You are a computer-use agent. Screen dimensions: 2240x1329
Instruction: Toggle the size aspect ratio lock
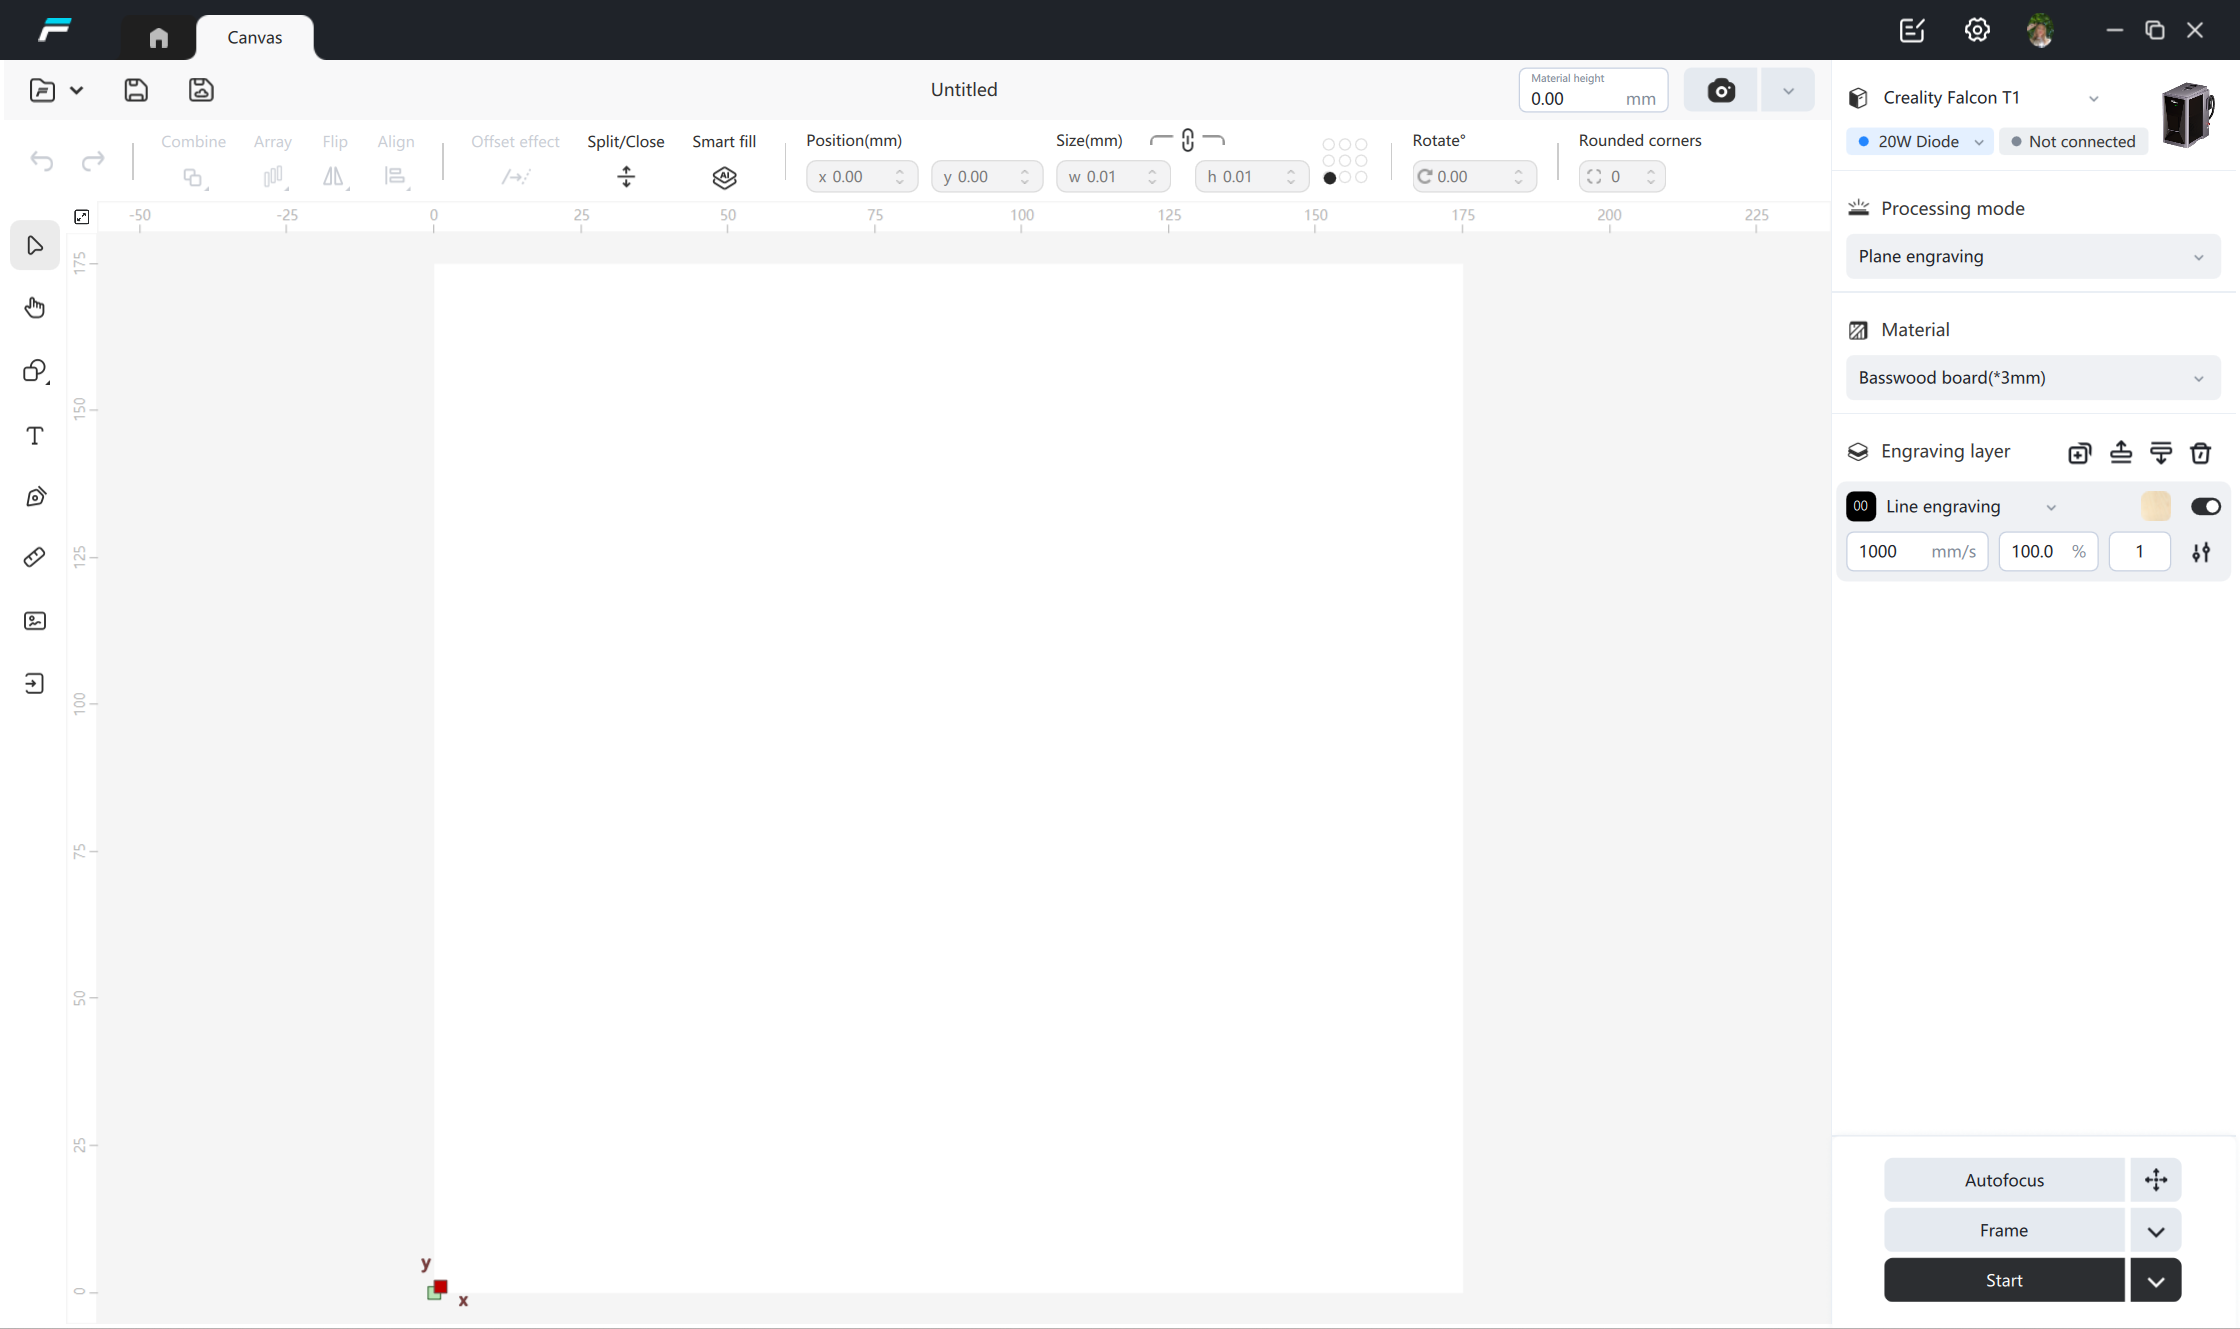(x=1187, y=140)
